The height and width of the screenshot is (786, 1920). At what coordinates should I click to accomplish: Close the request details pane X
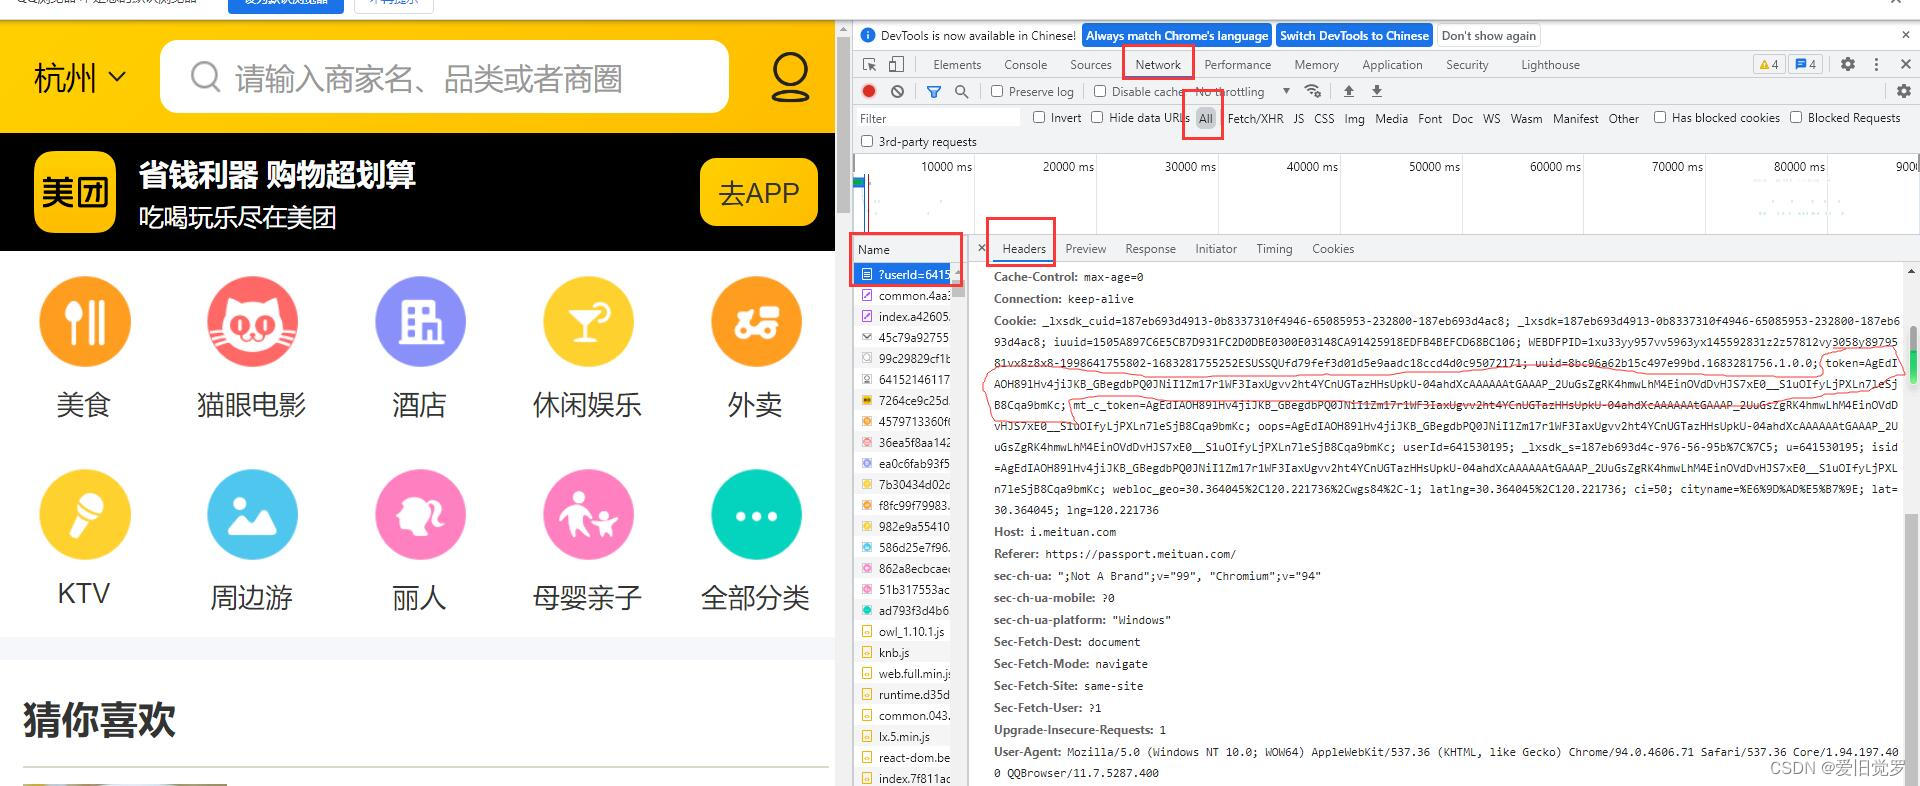(981, 248)
